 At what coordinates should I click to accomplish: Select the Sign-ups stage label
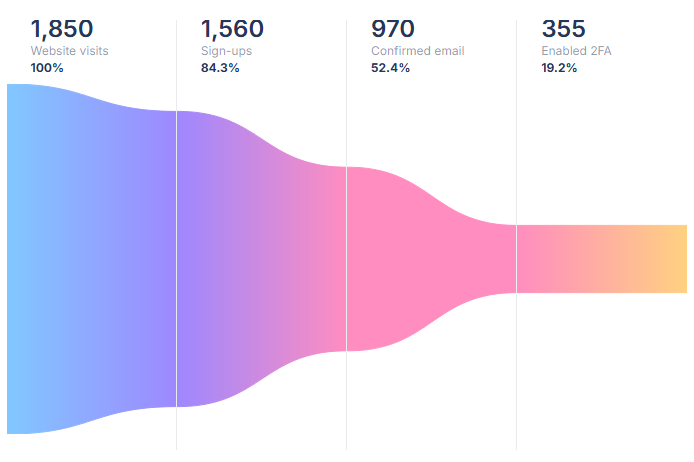(x=228, y=51)
